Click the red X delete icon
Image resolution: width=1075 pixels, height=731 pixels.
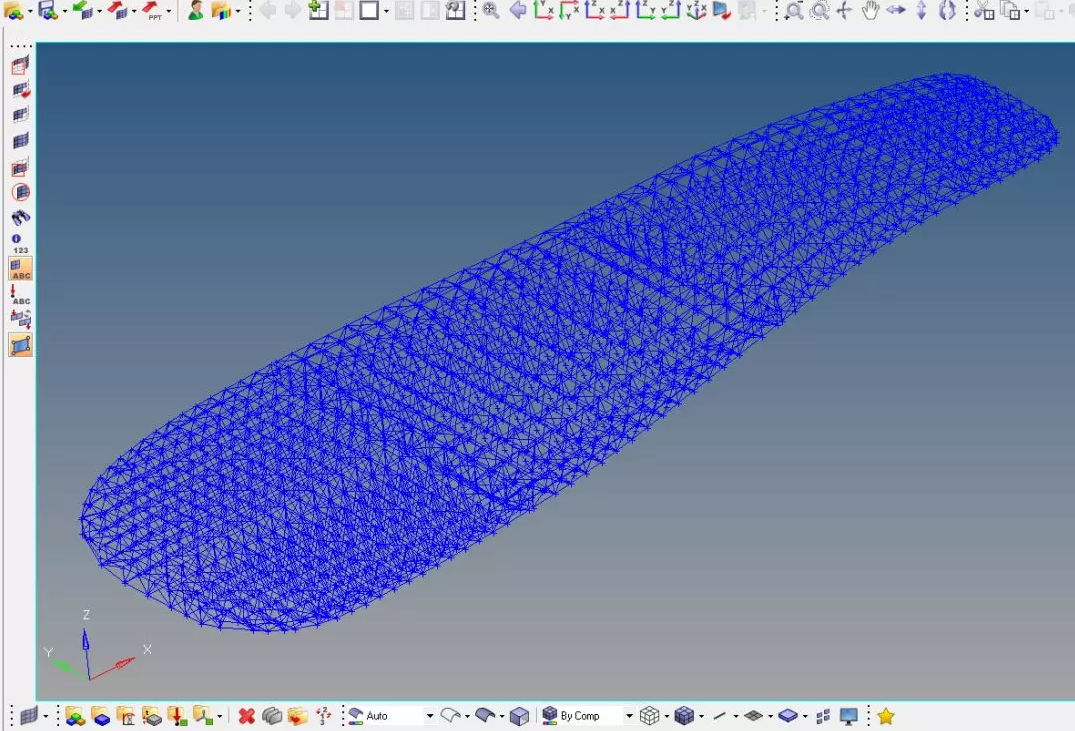pos(246,716)
